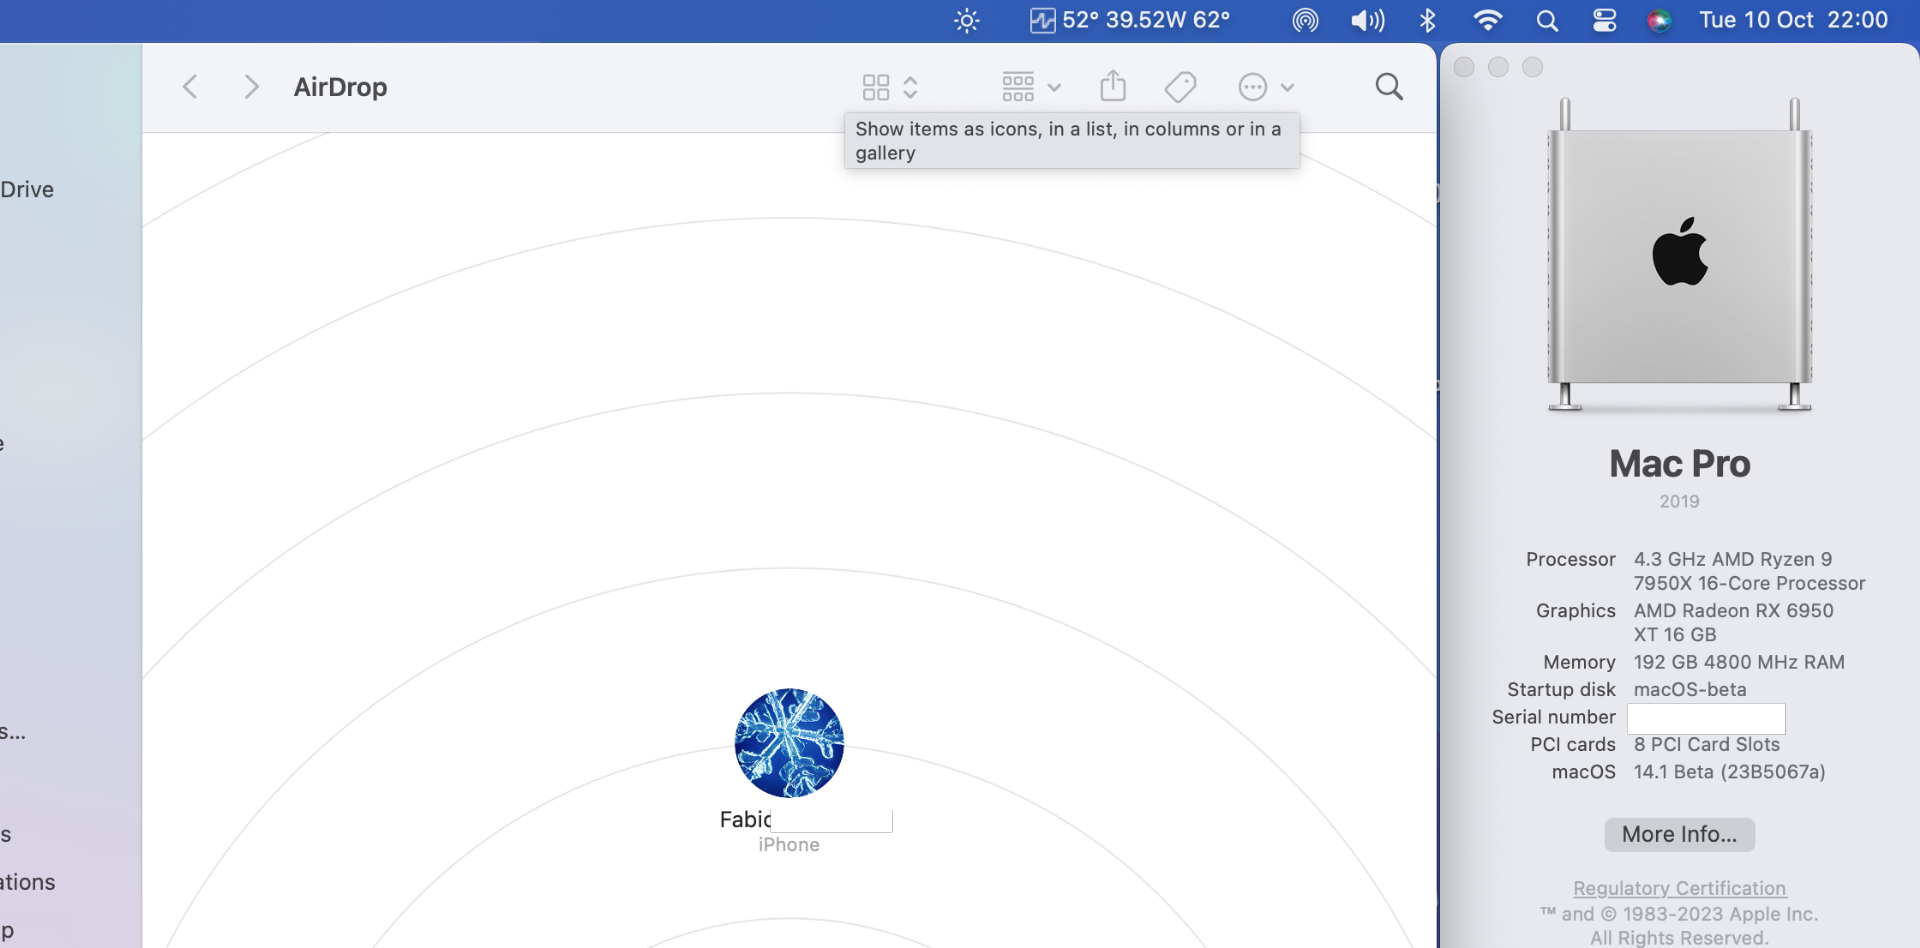Click the Serial number field

(x=1706, y=718)
